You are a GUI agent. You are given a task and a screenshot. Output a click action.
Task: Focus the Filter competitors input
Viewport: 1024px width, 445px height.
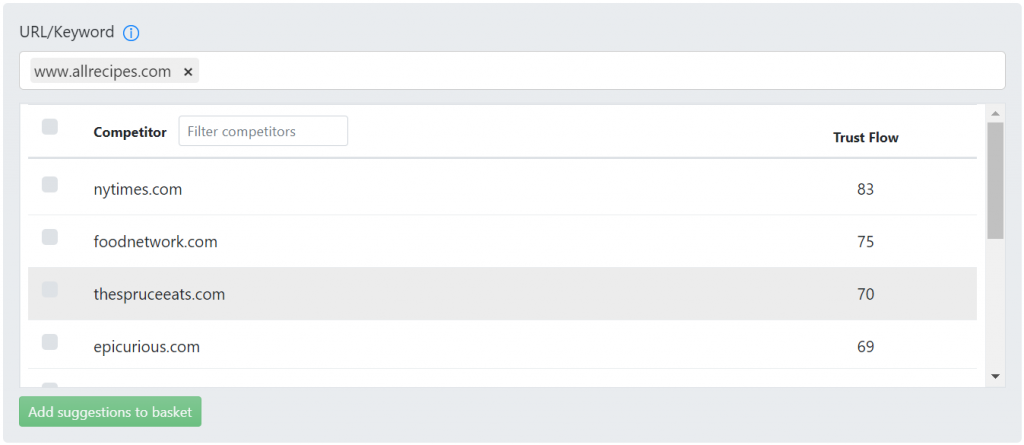pyautogui.click(x=263, y=131)
